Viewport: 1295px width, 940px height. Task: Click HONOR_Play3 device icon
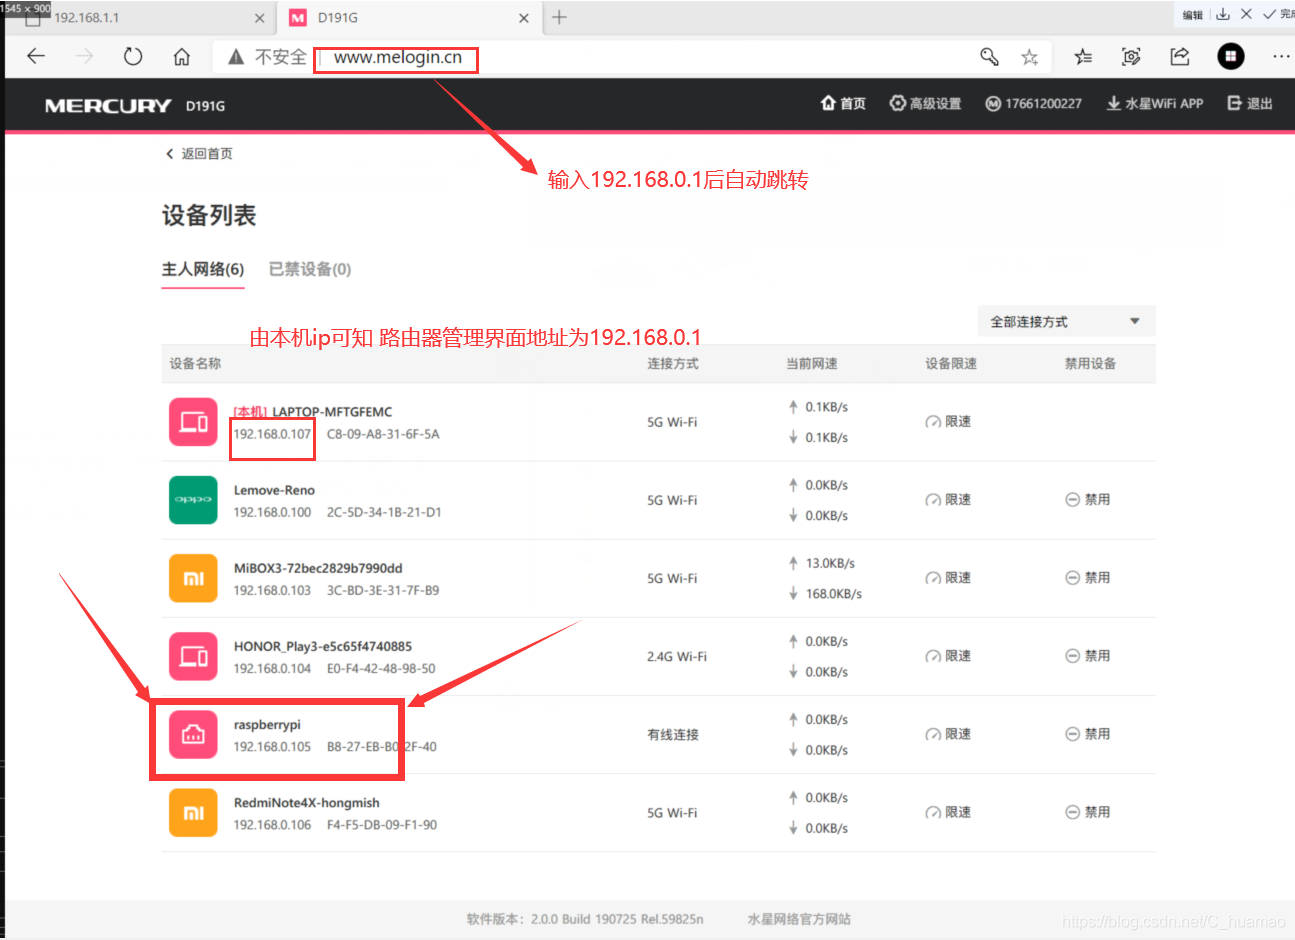coord(193,656)
